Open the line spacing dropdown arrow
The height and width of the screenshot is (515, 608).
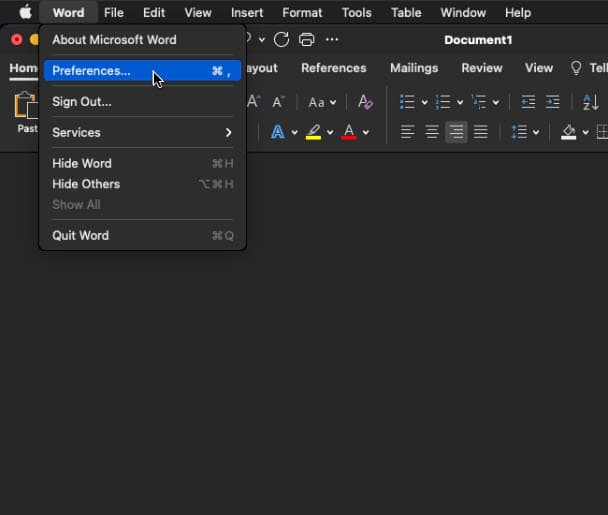coord(536,133)
